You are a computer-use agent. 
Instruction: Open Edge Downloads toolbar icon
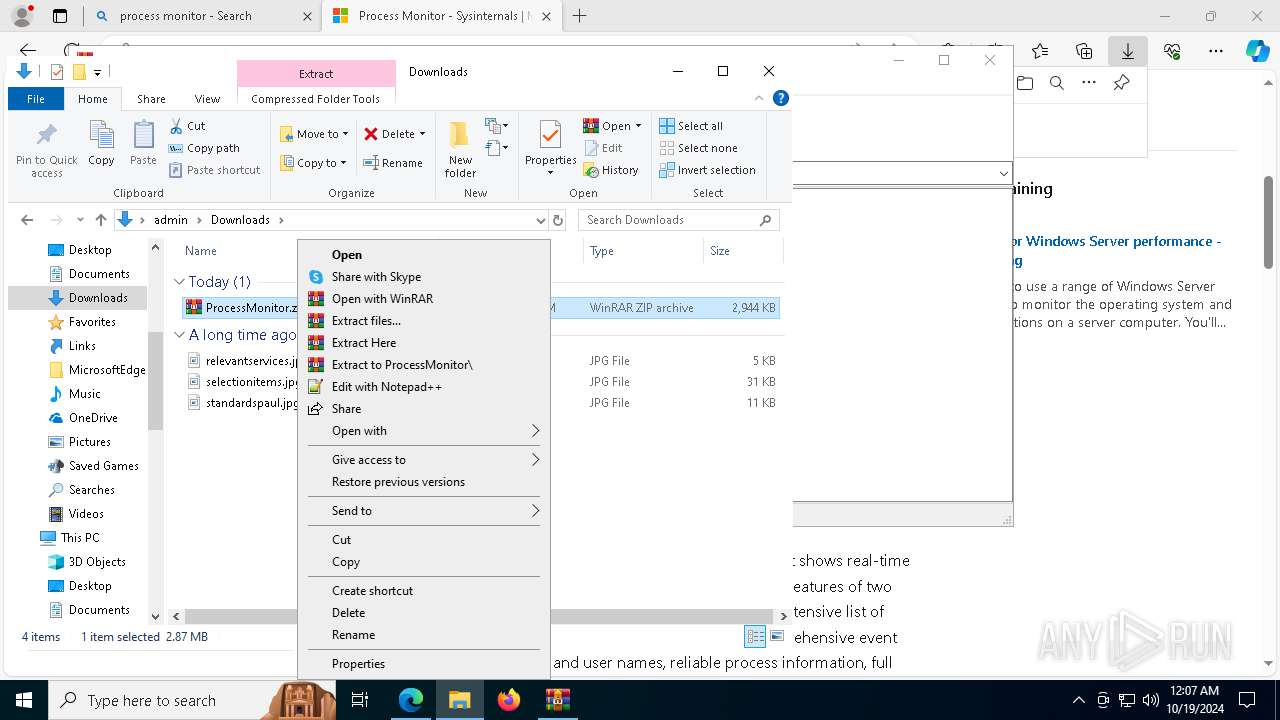click(x=1127, y=51)
